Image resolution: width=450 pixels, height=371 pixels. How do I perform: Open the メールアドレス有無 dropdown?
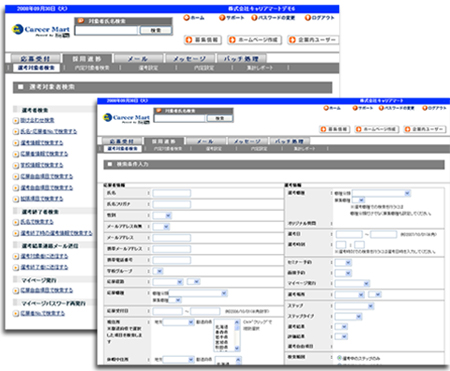click(x=161, y=227)
